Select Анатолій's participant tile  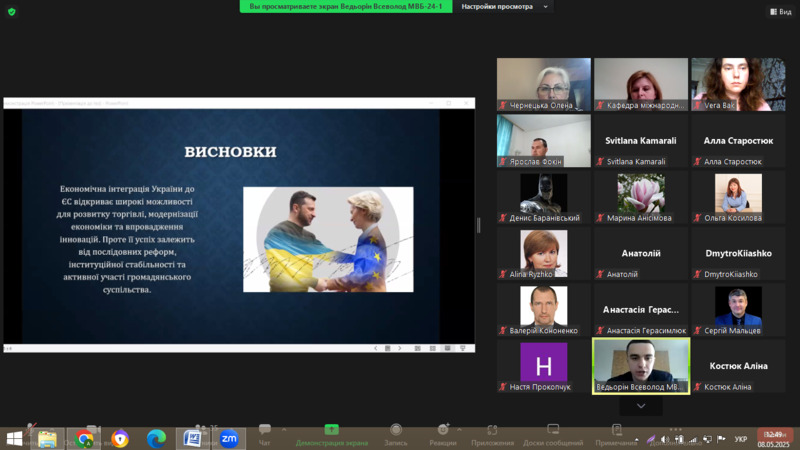tap(641, 253)
